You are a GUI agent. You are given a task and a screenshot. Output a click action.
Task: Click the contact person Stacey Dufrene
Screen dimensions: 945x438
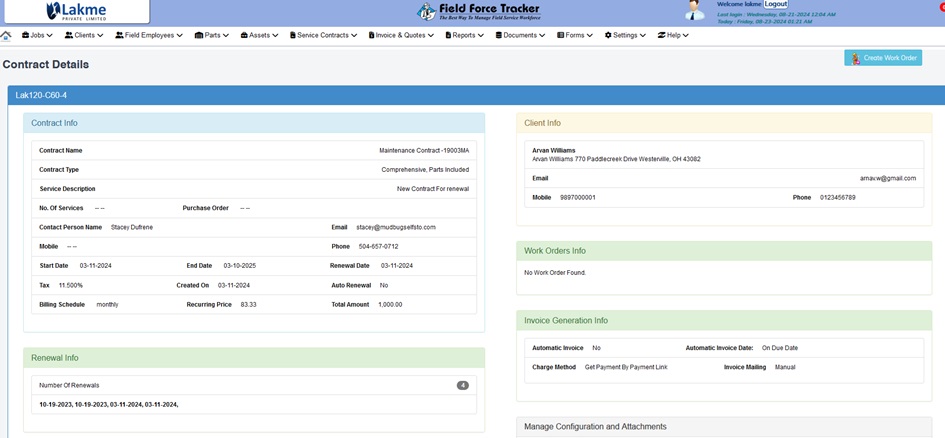click(x=132, y=227)
